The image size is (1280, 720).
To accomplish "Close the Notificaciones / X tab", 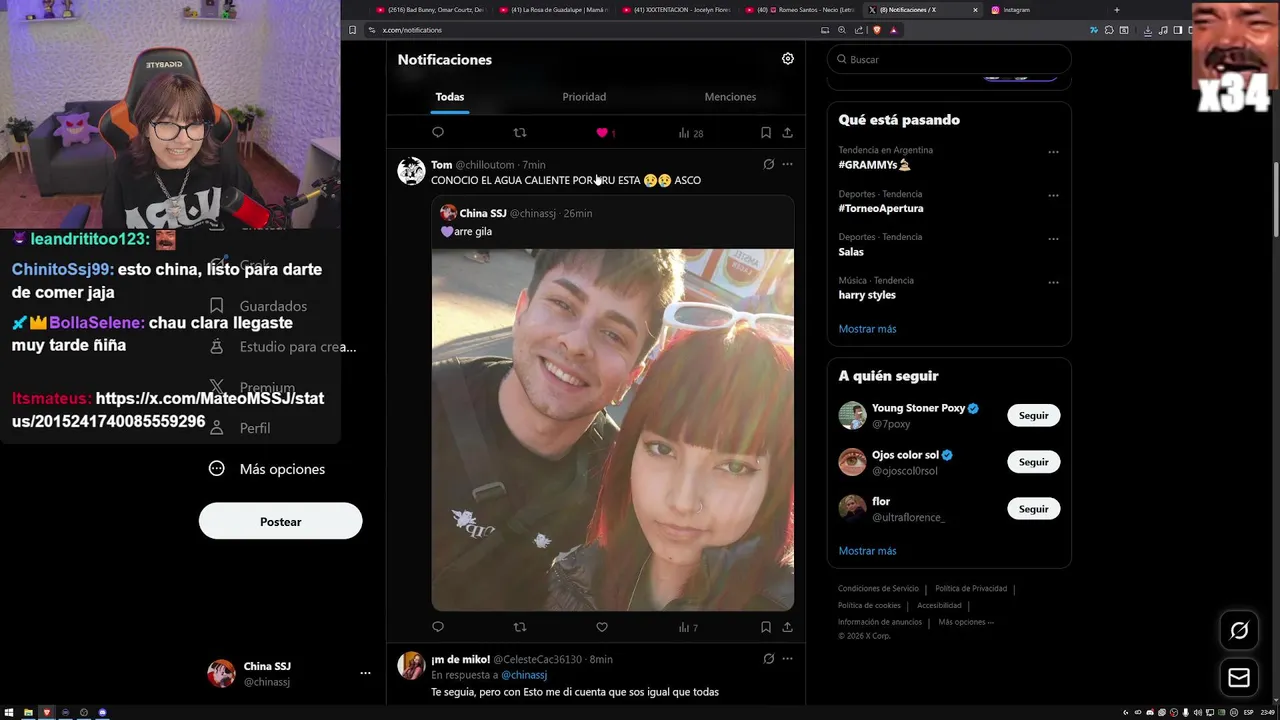I will pyautogui.click(x=975, y=10).
